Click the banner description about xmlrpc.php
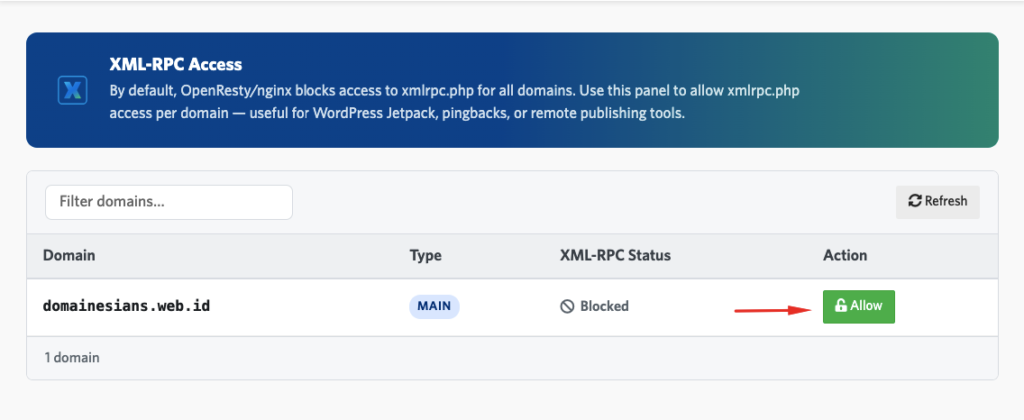Screen dimensions: 1024x420 (x=455, y=102)
